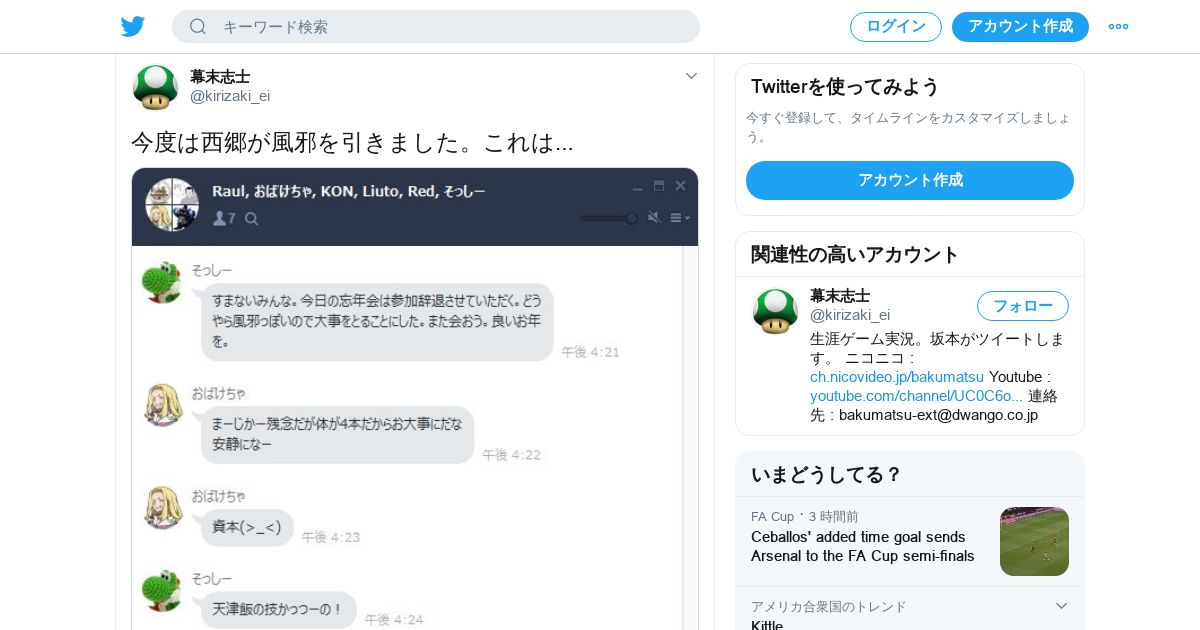Click そっしー Yoshi avatar in first message
The image size is (1200, 630).
tap(161, 282)
